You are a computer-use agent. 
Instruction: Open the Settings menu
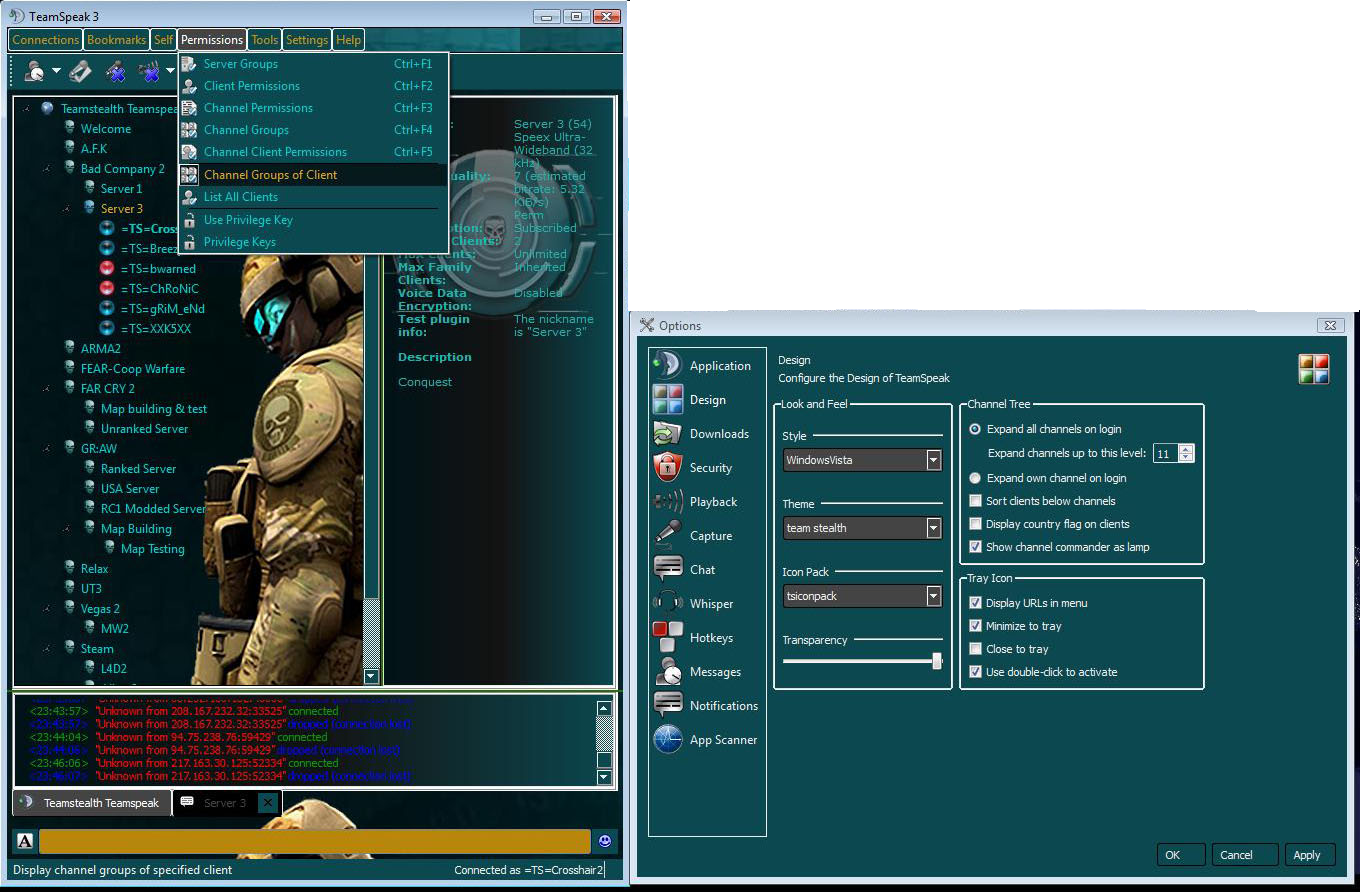click(306, 40)
